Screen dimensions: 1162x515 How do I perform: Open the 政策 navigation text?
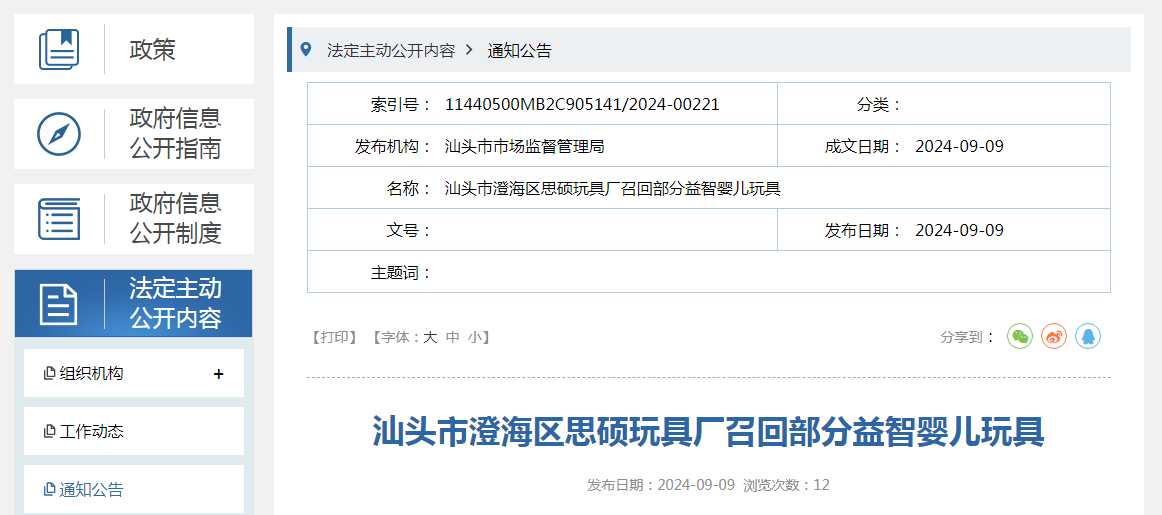click(x=152, y=49)
